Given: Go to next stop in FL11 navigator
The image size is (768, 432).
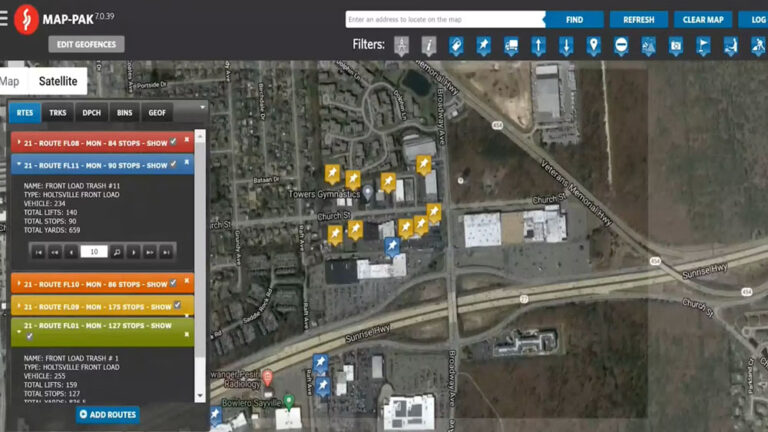Looking at the screenshot, I should point(133,252).
